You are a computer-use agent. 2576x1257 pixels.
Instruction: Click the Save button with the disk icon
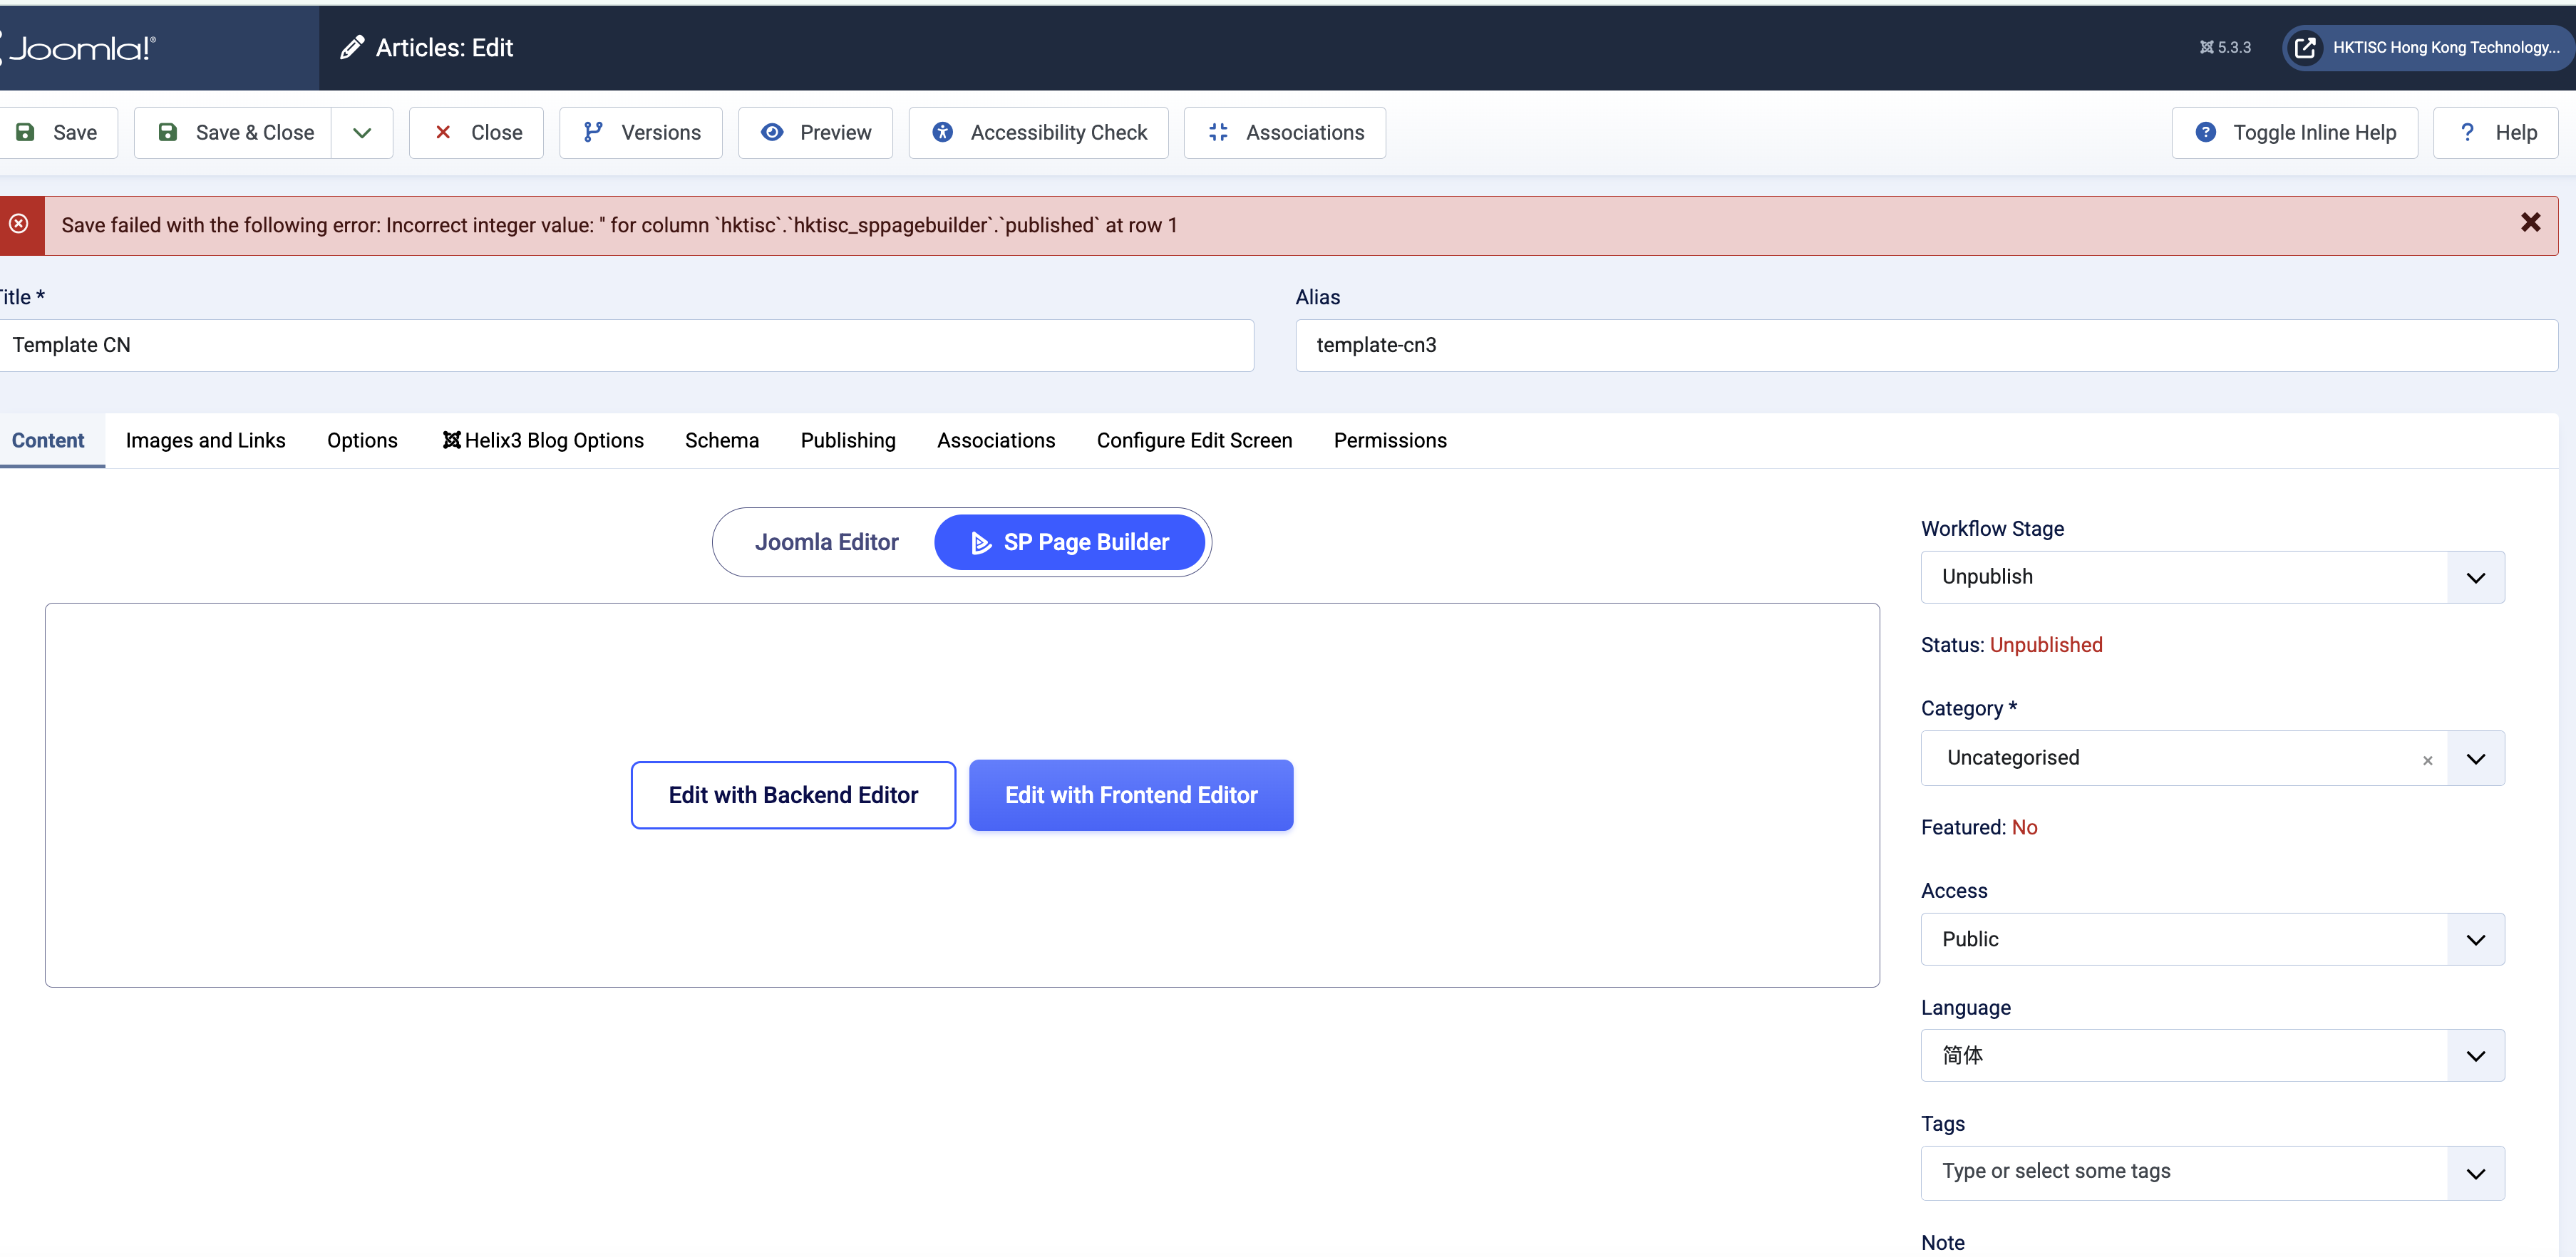(x=58, y=133)
